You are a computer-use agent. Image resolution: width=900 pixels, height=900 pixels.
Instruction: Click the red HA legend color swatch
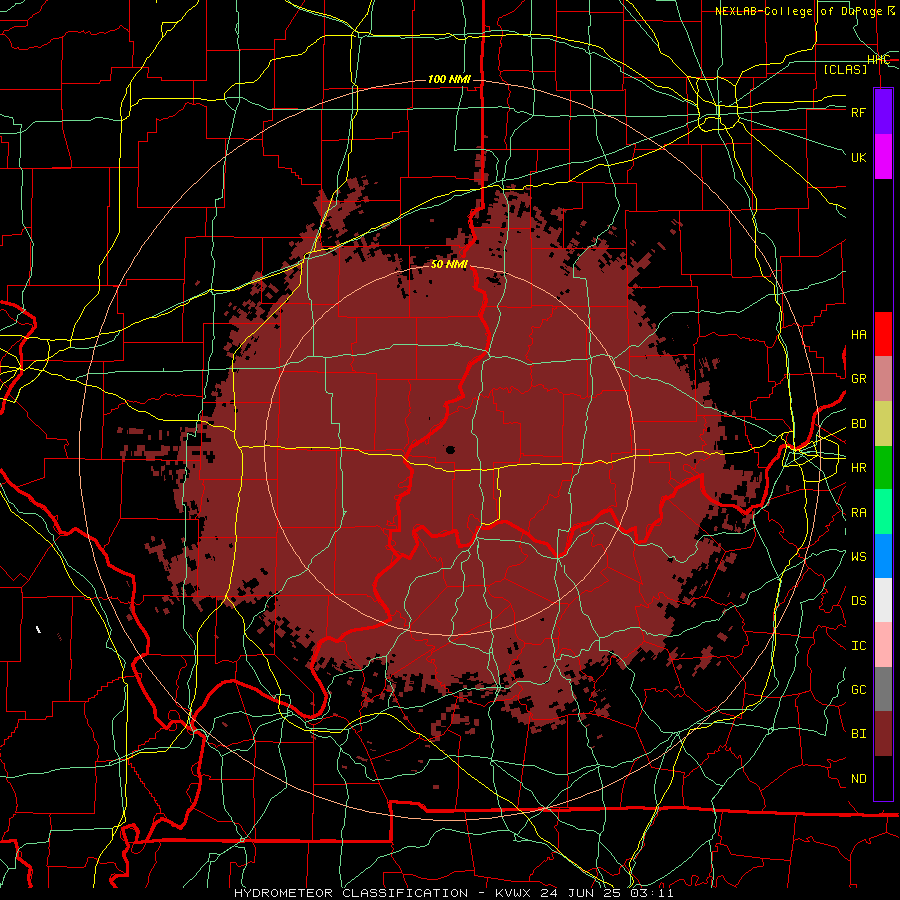[x=883, y=334]
